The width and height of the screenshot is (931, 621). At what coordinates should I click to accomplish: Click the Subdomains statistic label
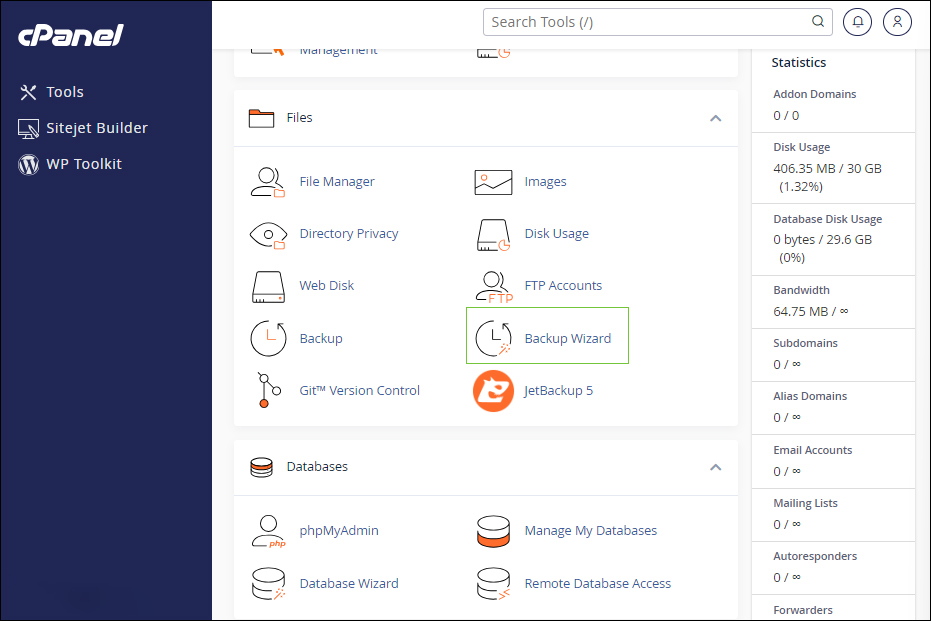pos(805,343)
